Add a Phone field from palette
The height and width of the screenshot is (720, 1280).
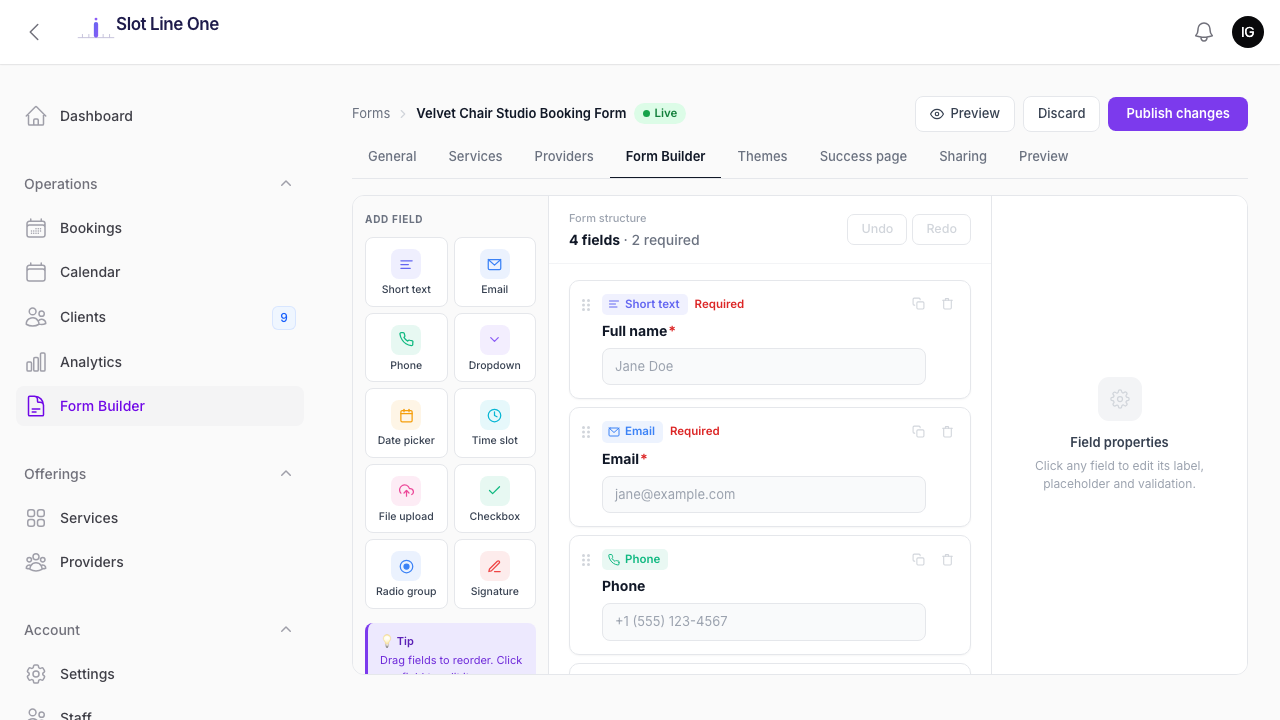pyautogui.click(x=406, y=348)
